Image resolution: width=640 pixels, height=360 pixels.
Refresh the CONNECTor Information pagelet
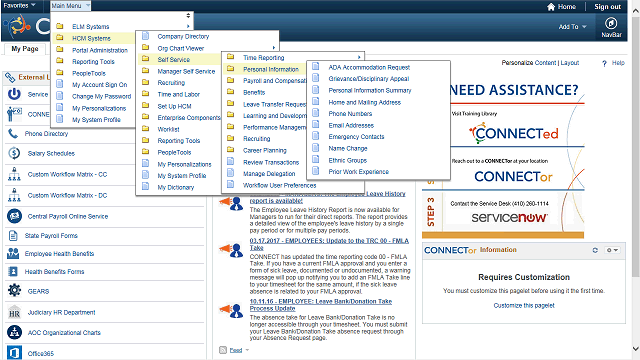tap(595, 250)
